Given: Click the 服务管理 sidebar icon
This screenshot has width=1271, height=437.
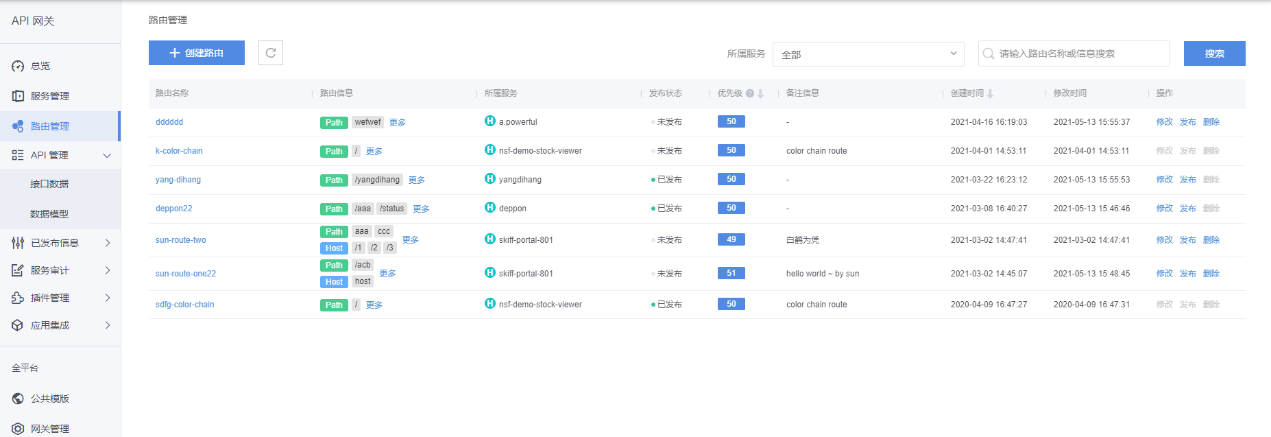Looking at the screenshot, I should [17, 96].
